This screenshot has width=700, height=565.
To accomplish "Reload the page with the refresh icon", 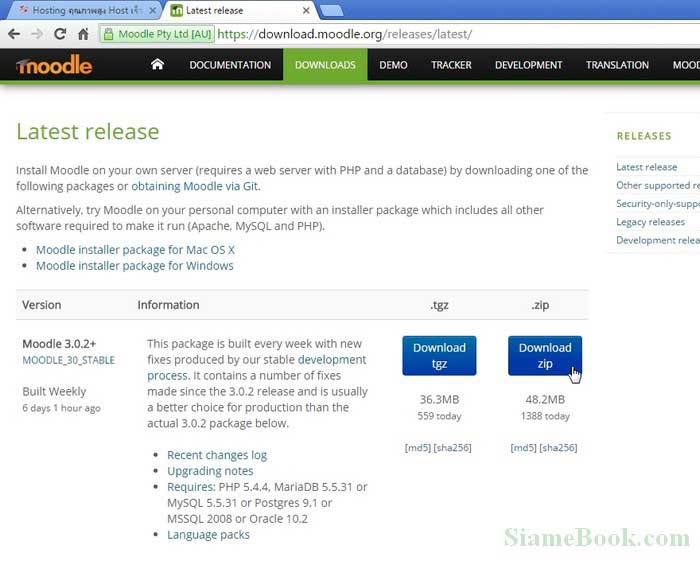I will click(60, 34).
